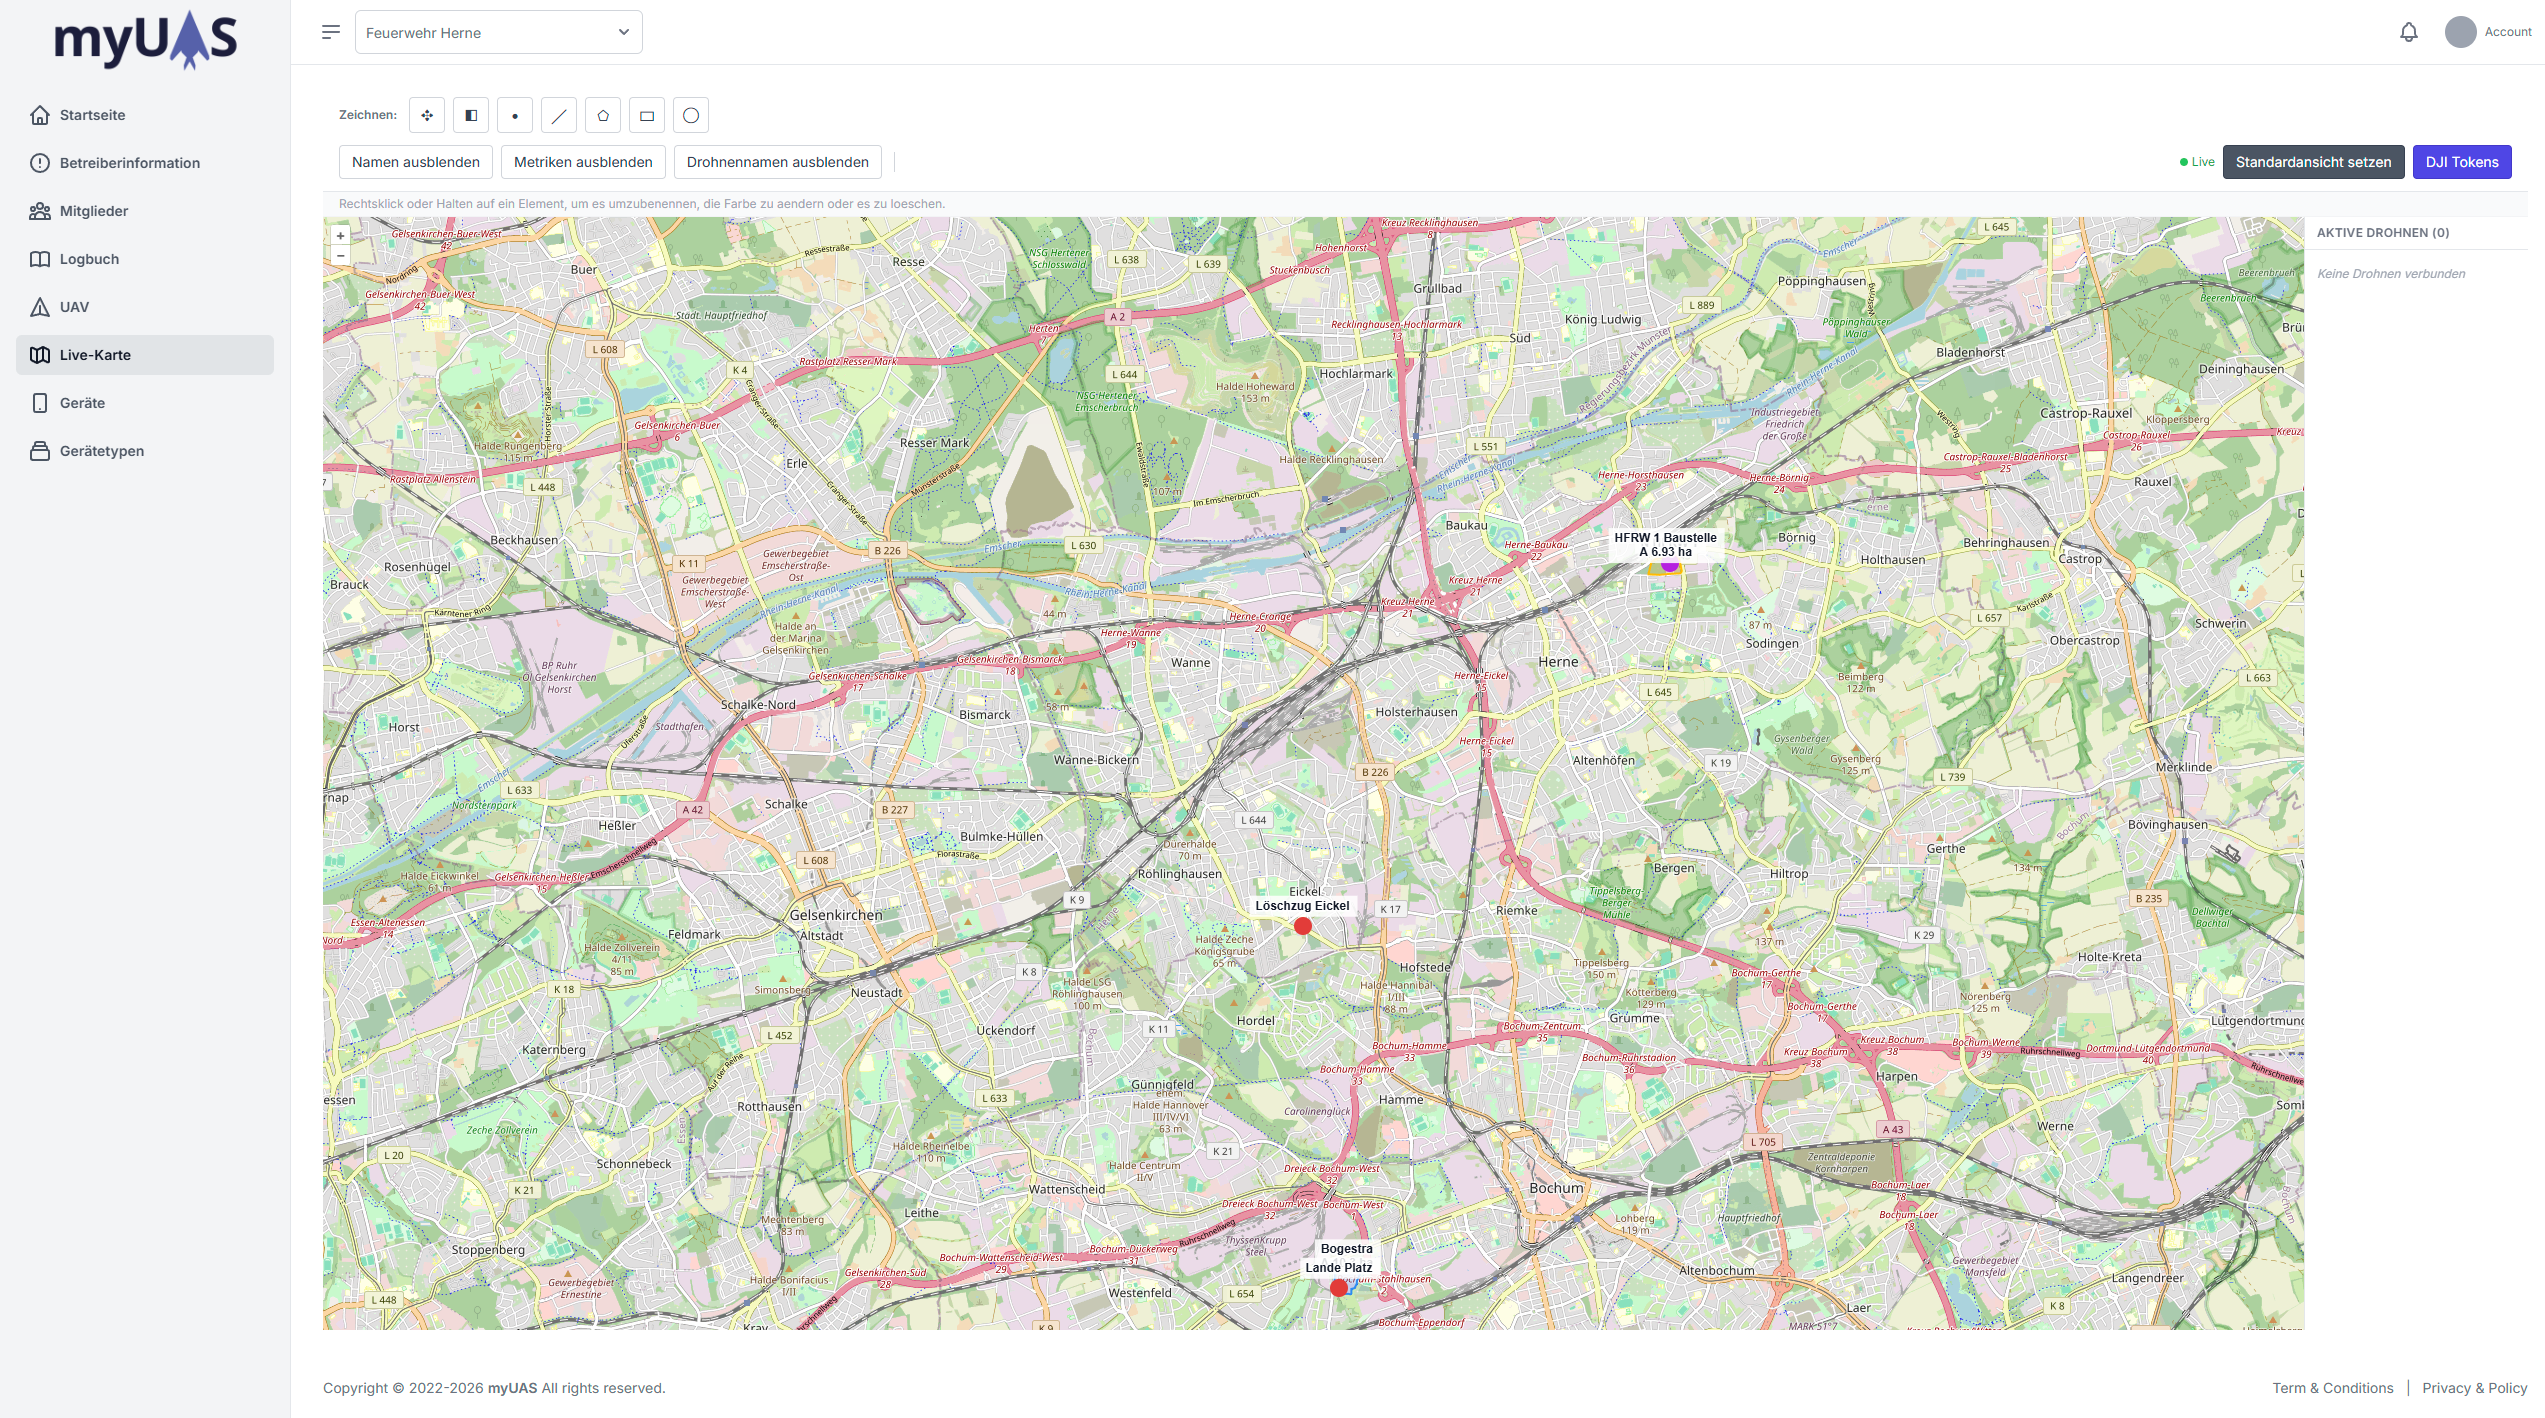
Task: Select the circle drawing tool
Action: point(691,115)
